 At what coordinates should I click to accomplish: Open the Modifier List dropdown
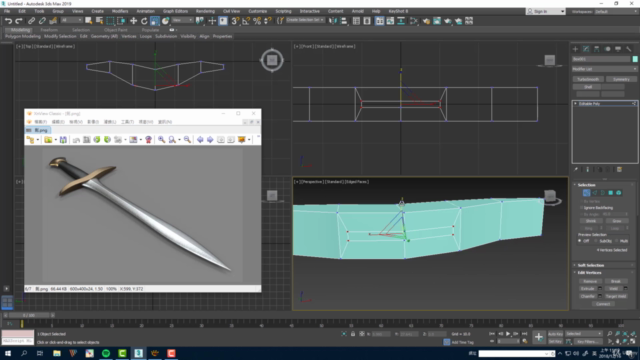(x=604, y=69)
